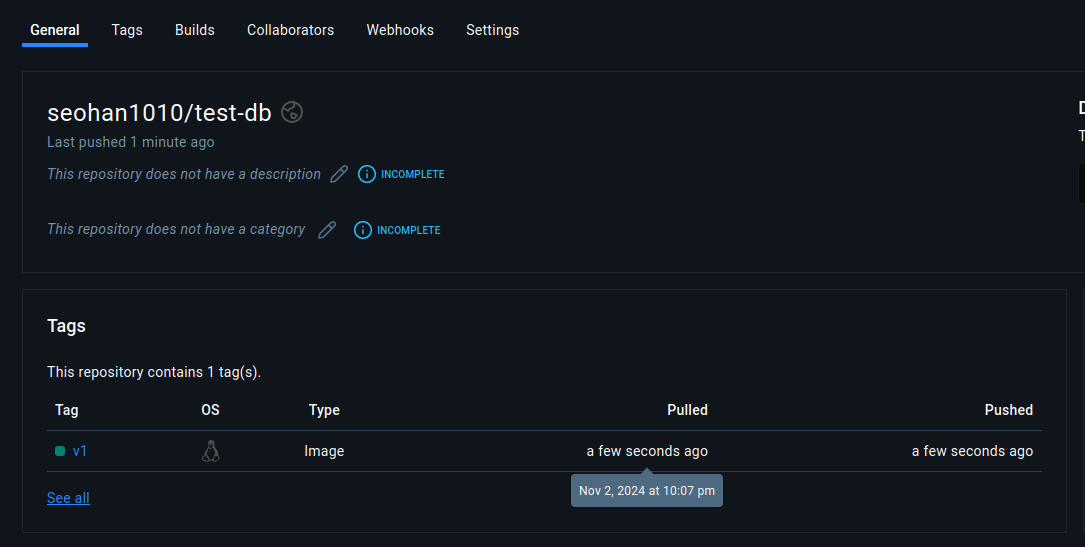Click INCOMPLETE label next to description
The width and height of the screenshot is (1085, 547).
tap(412, 174)
